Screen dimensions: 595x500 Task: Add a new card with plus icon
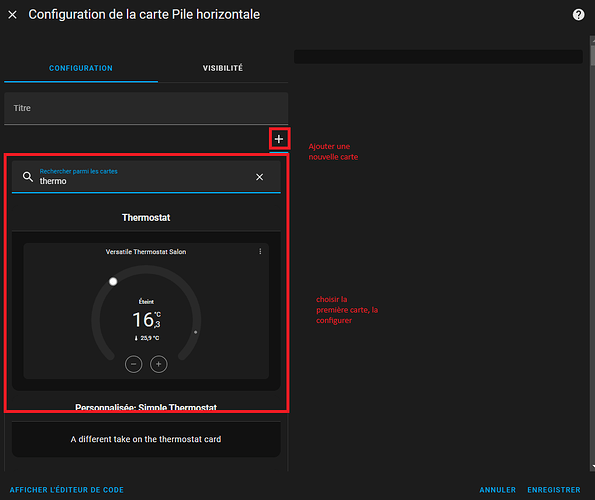pyautogui.click(x=279, y=139)
